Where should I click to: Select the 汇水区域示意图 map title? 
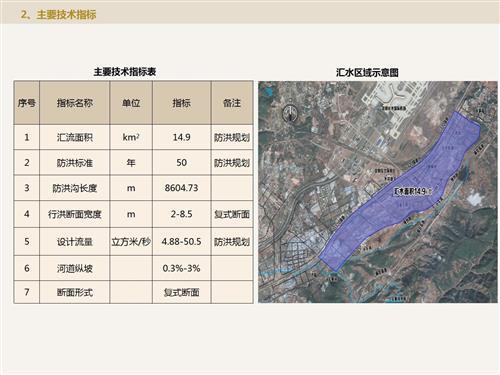(x=367, y=72)
